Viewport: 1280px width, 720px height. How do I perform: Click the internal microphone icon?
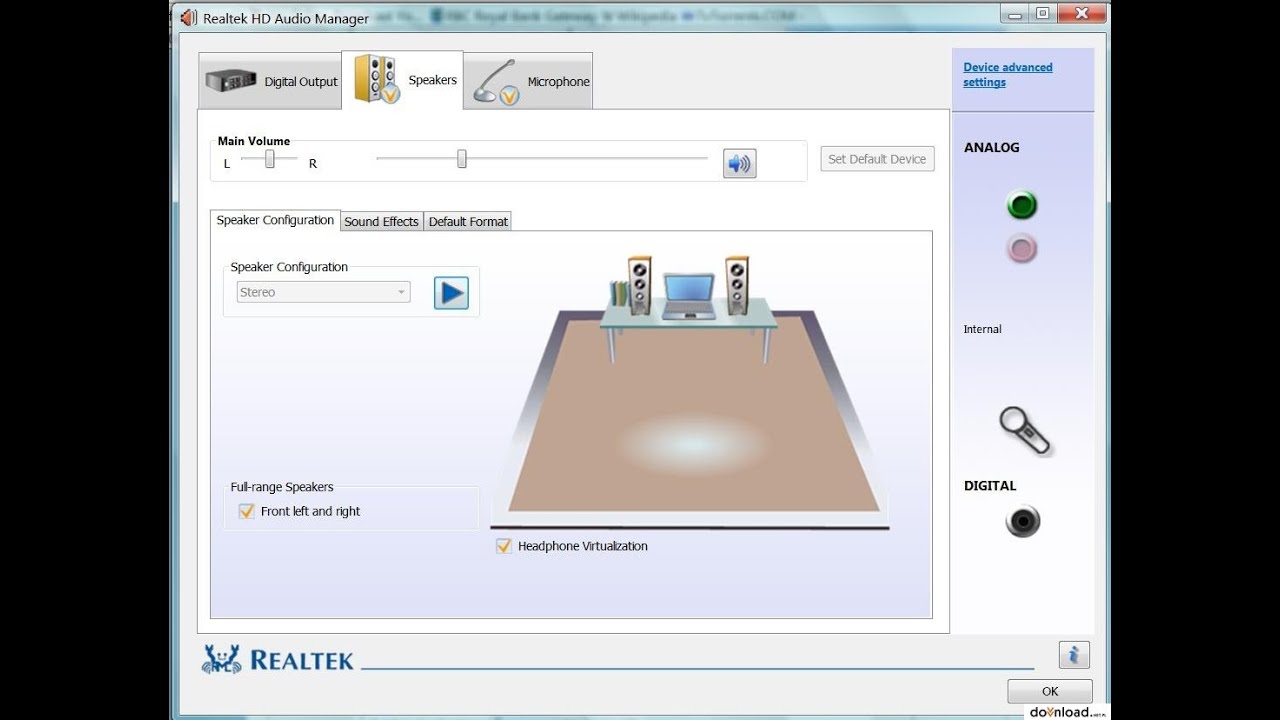(1025, 430)
